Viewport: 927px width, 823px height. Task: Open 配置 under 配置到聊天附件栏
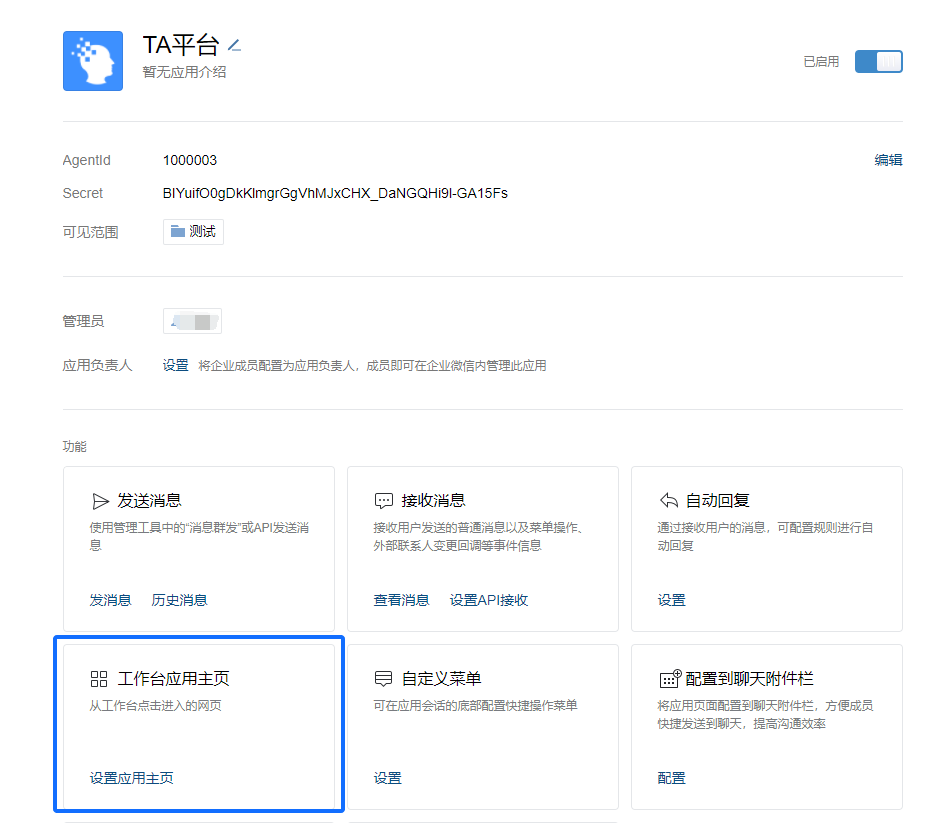coord(671,778)
